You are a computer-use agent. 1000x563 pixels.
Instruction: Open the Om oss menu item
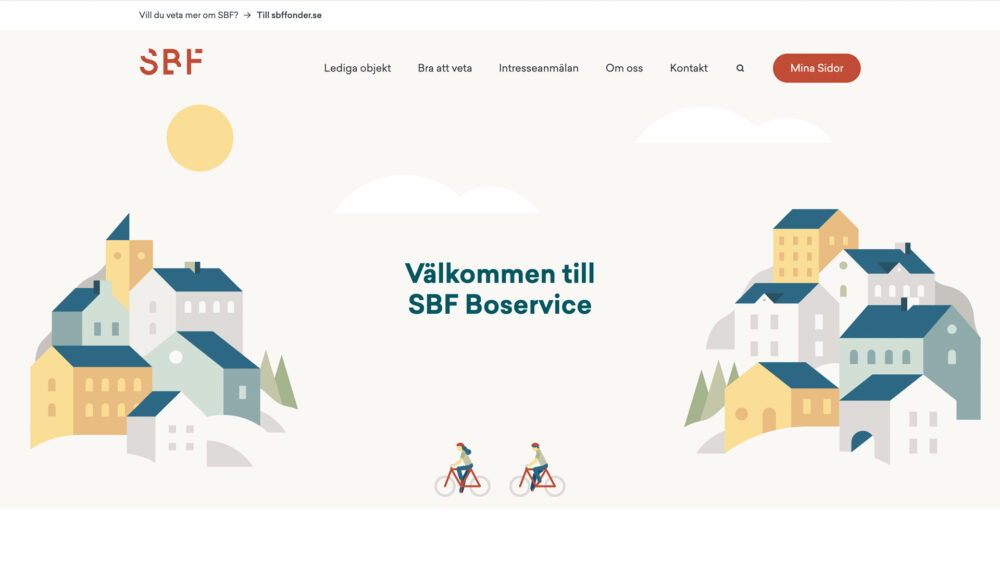click(x=624, y=68)
